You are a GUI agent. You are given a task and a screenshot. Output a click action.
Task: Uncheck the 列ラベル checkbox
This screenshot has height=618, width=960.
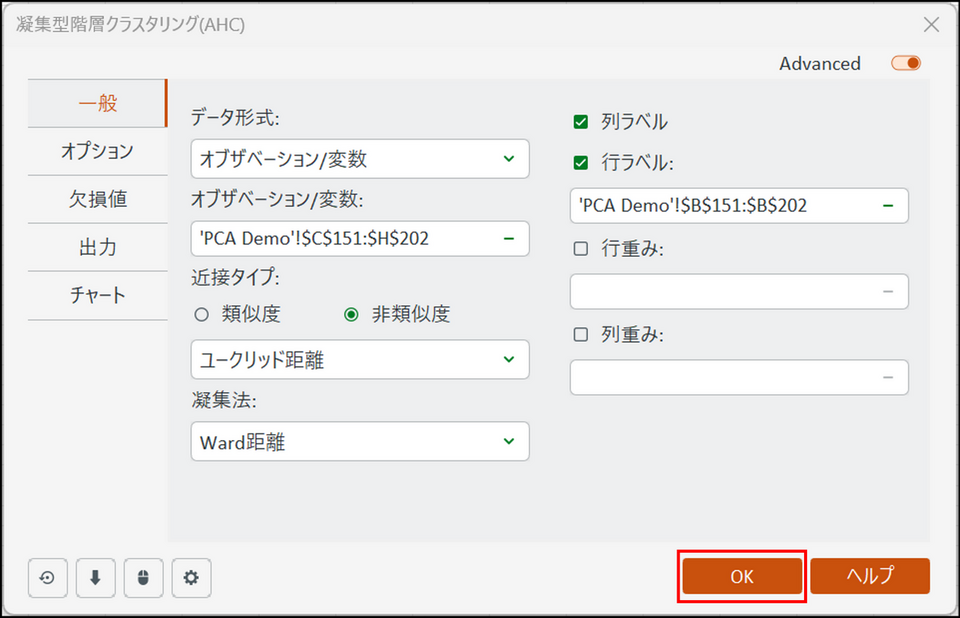coord(580,122)
